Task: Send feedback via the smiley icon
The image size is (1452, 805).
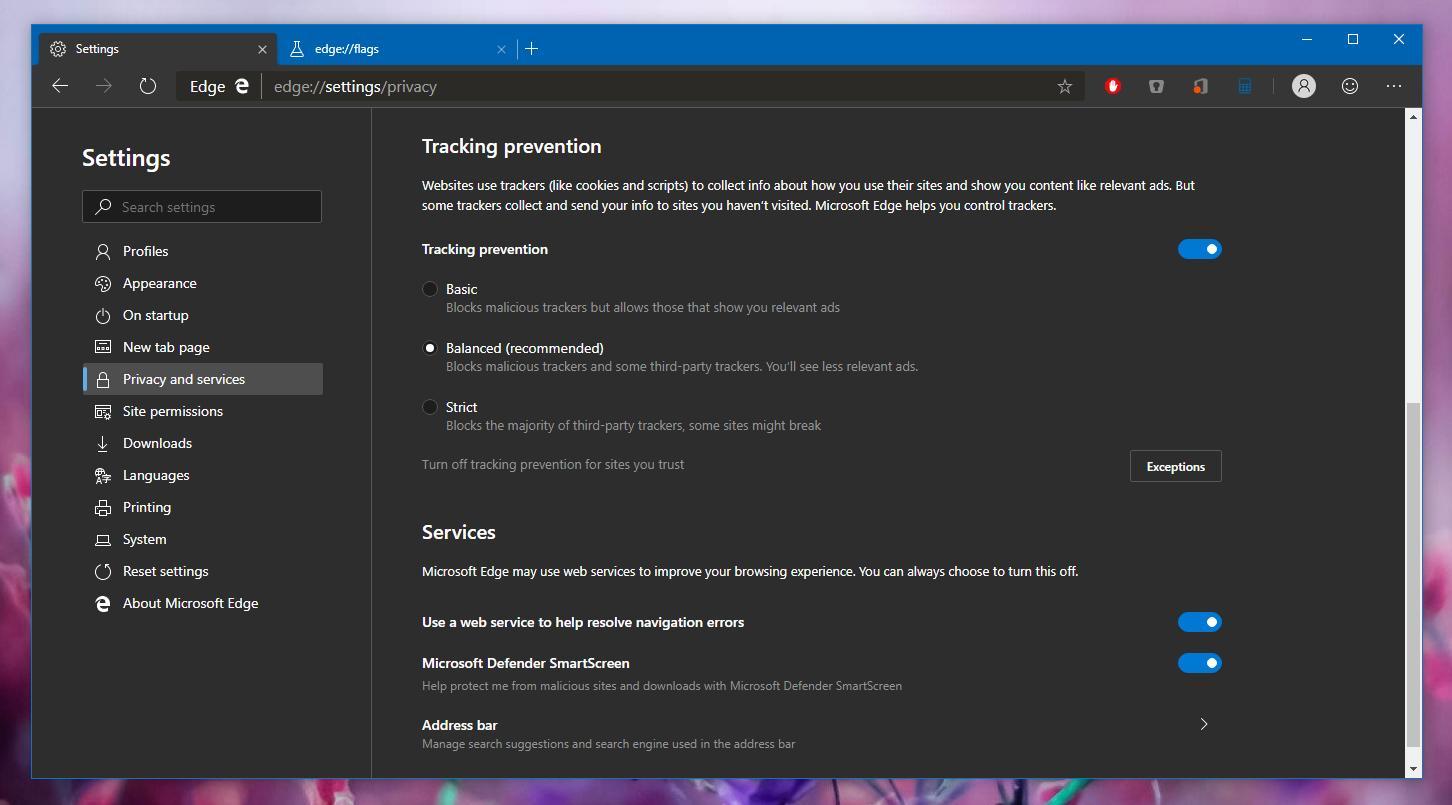Action: click(x=1349, y=86)
